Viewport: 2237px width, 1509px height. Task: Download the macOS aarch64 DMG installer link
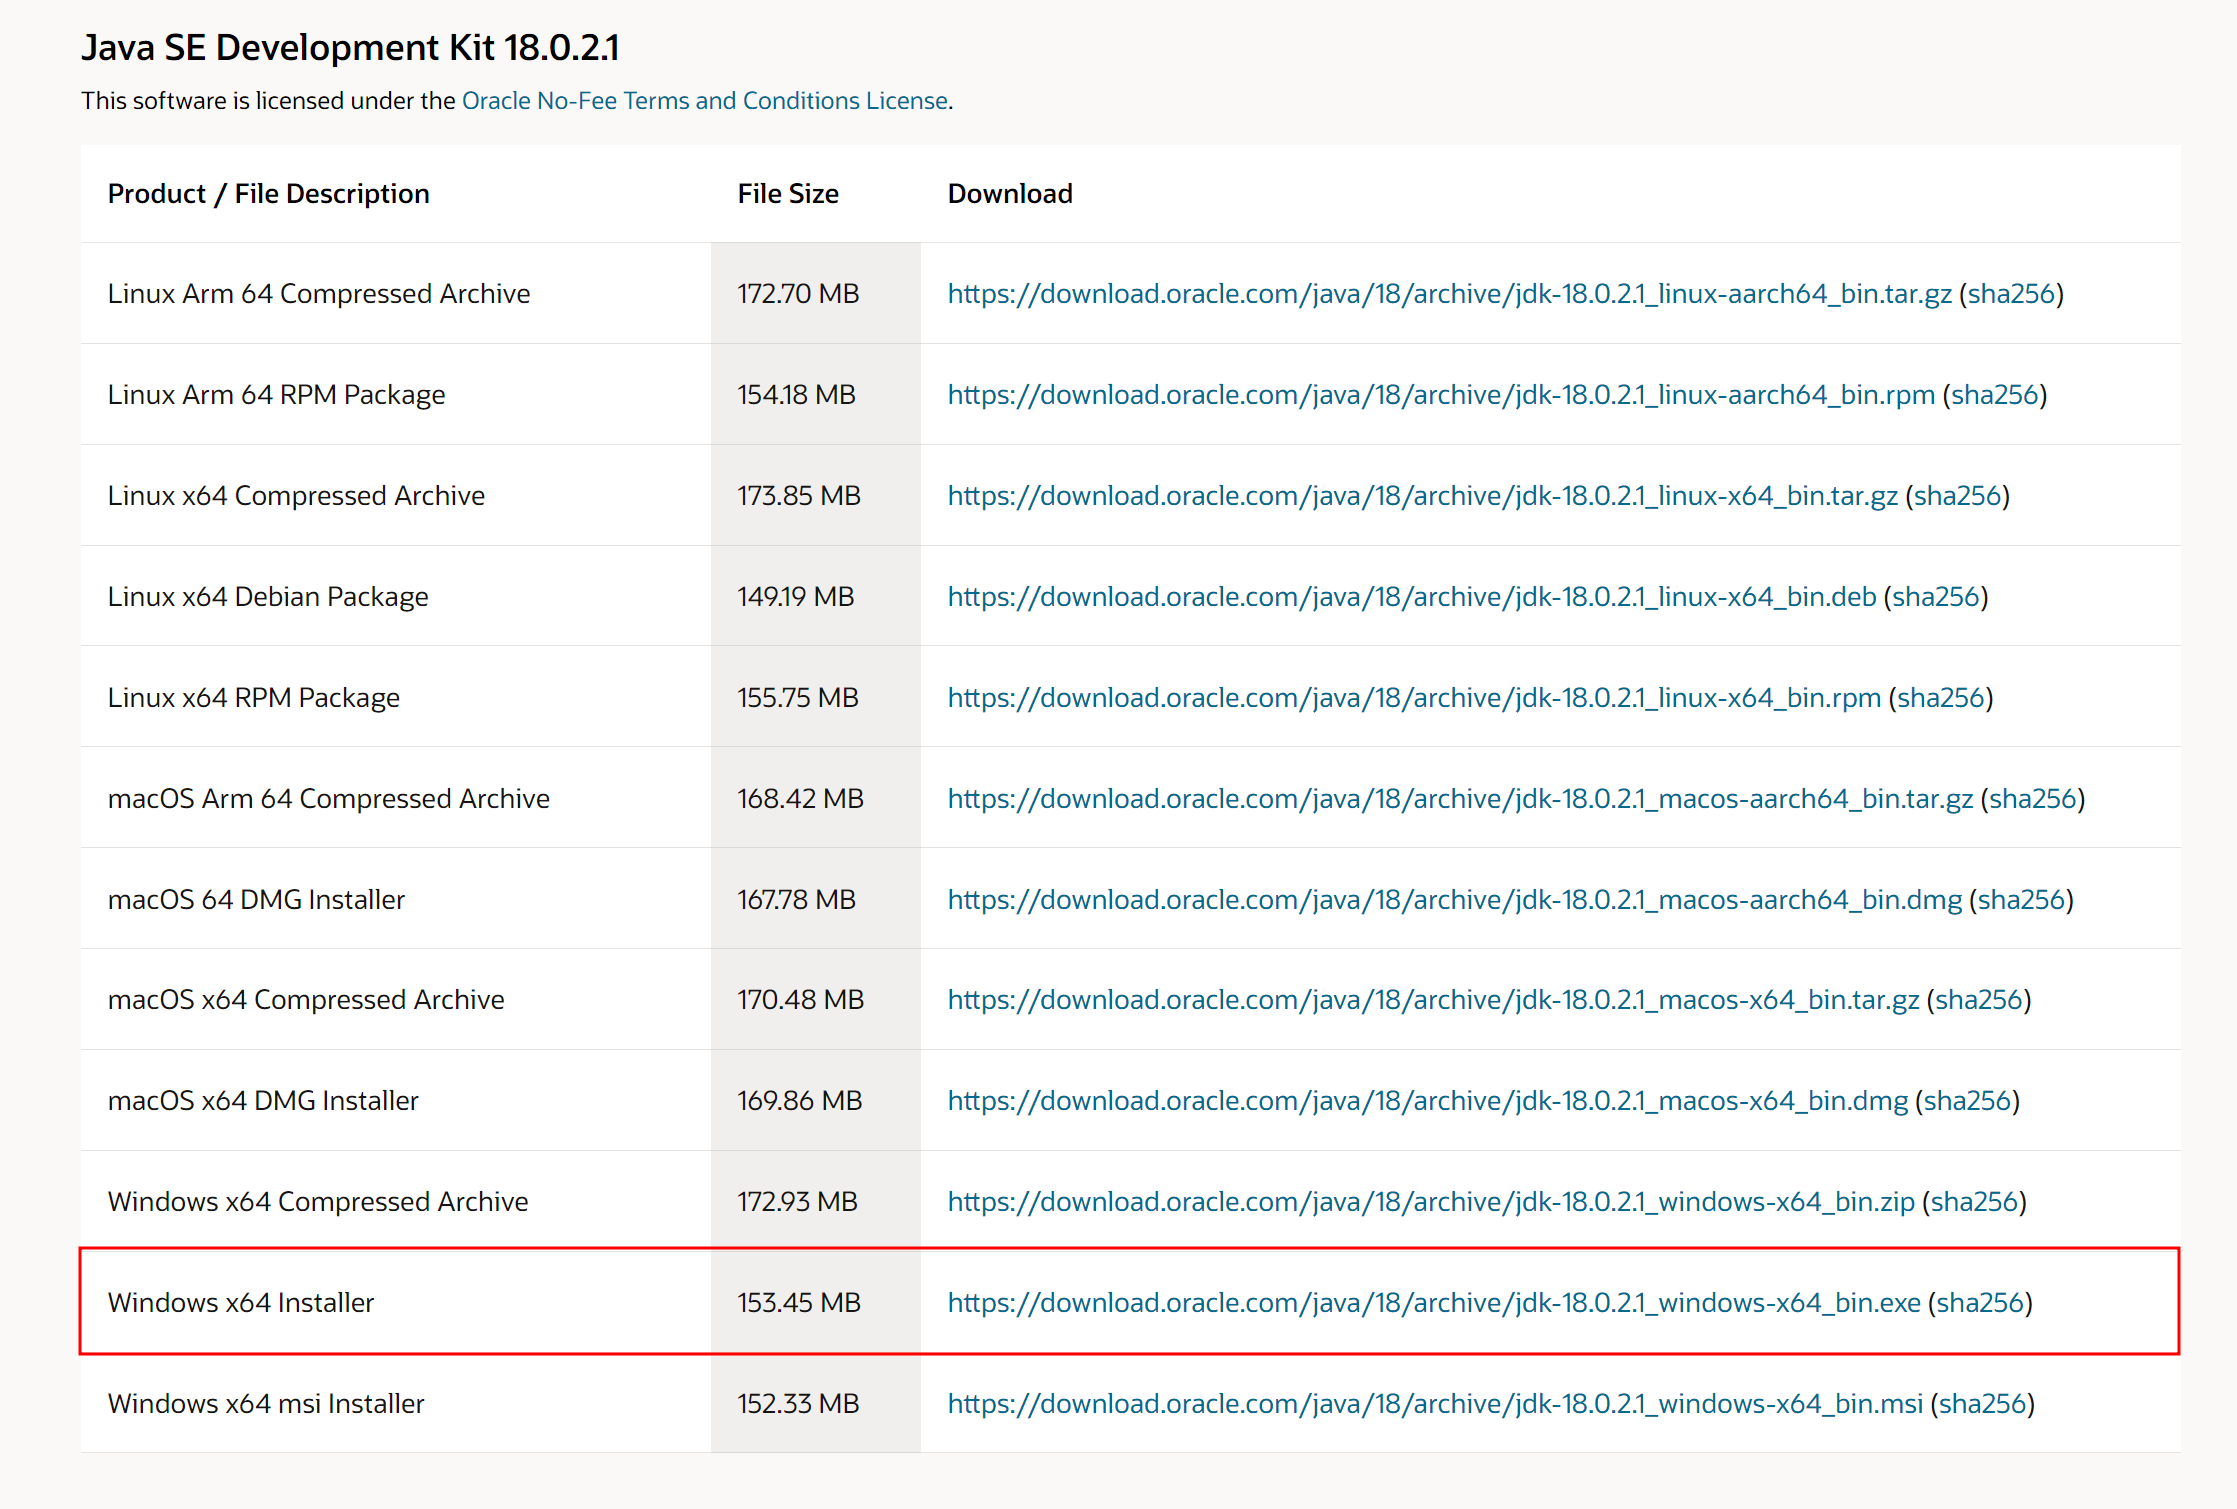(x=1454, y=900)
